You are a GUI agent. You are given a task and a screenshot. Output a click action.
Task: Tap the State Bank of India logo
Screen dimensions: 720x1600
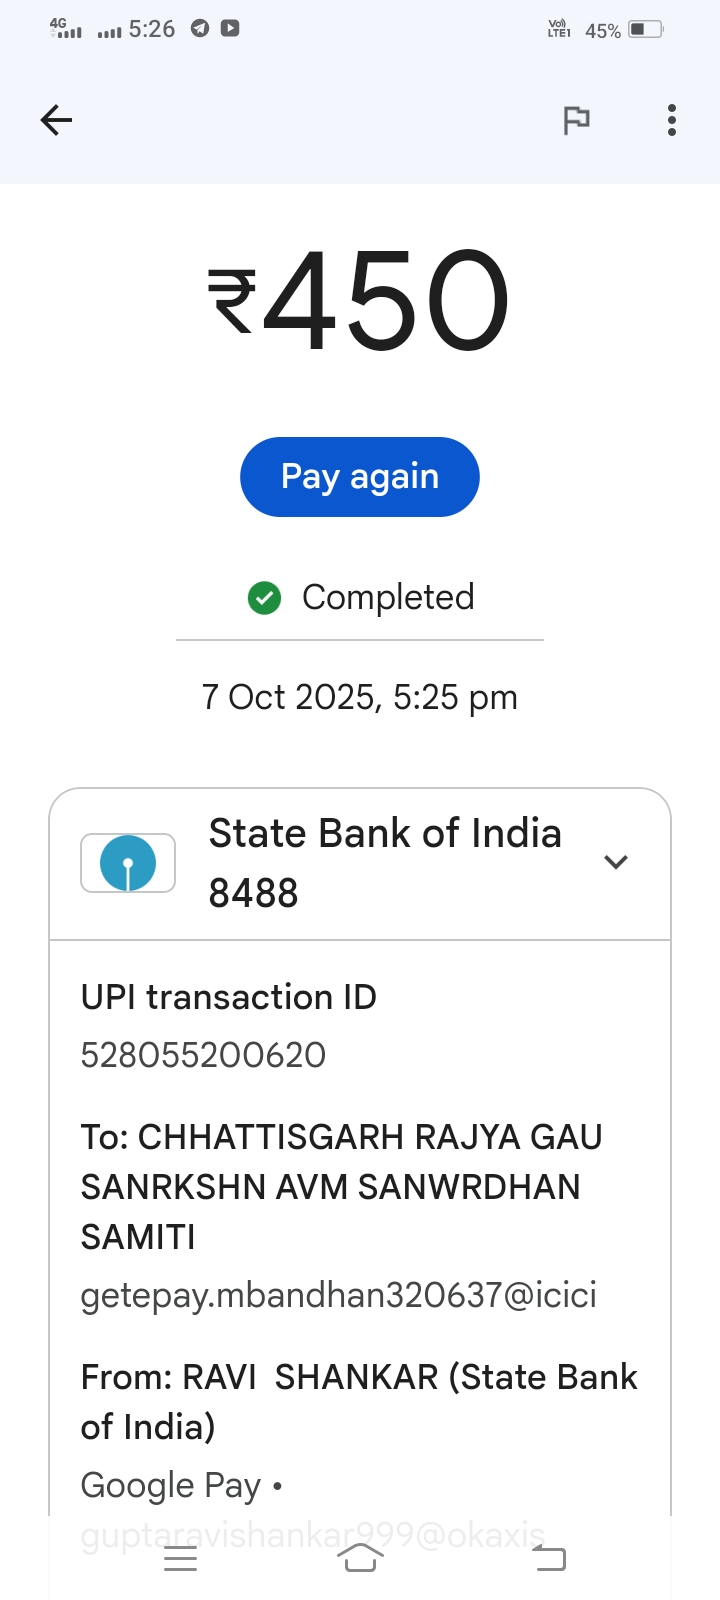[128, 863]
